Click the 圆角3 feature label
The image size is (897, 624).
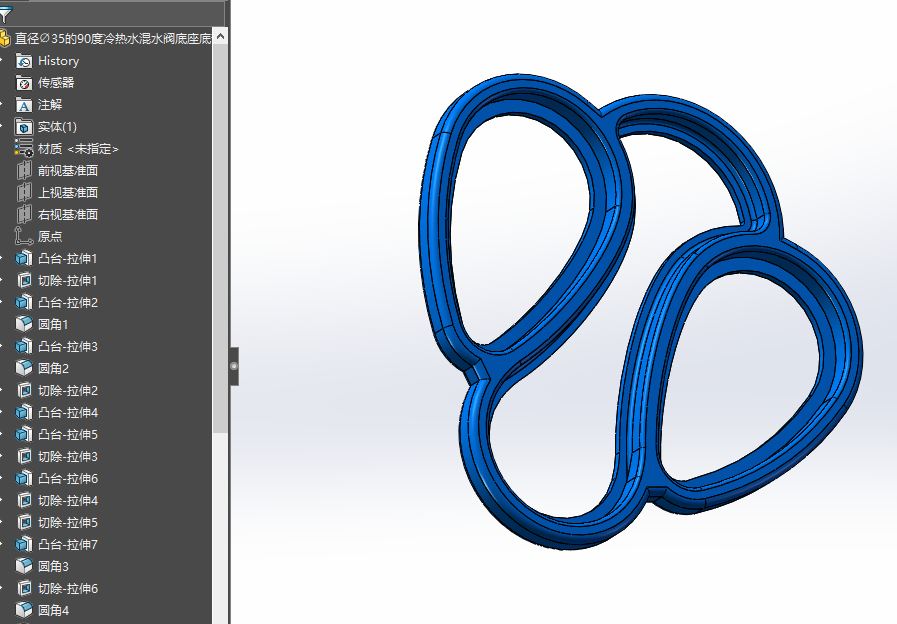(53, 566)
